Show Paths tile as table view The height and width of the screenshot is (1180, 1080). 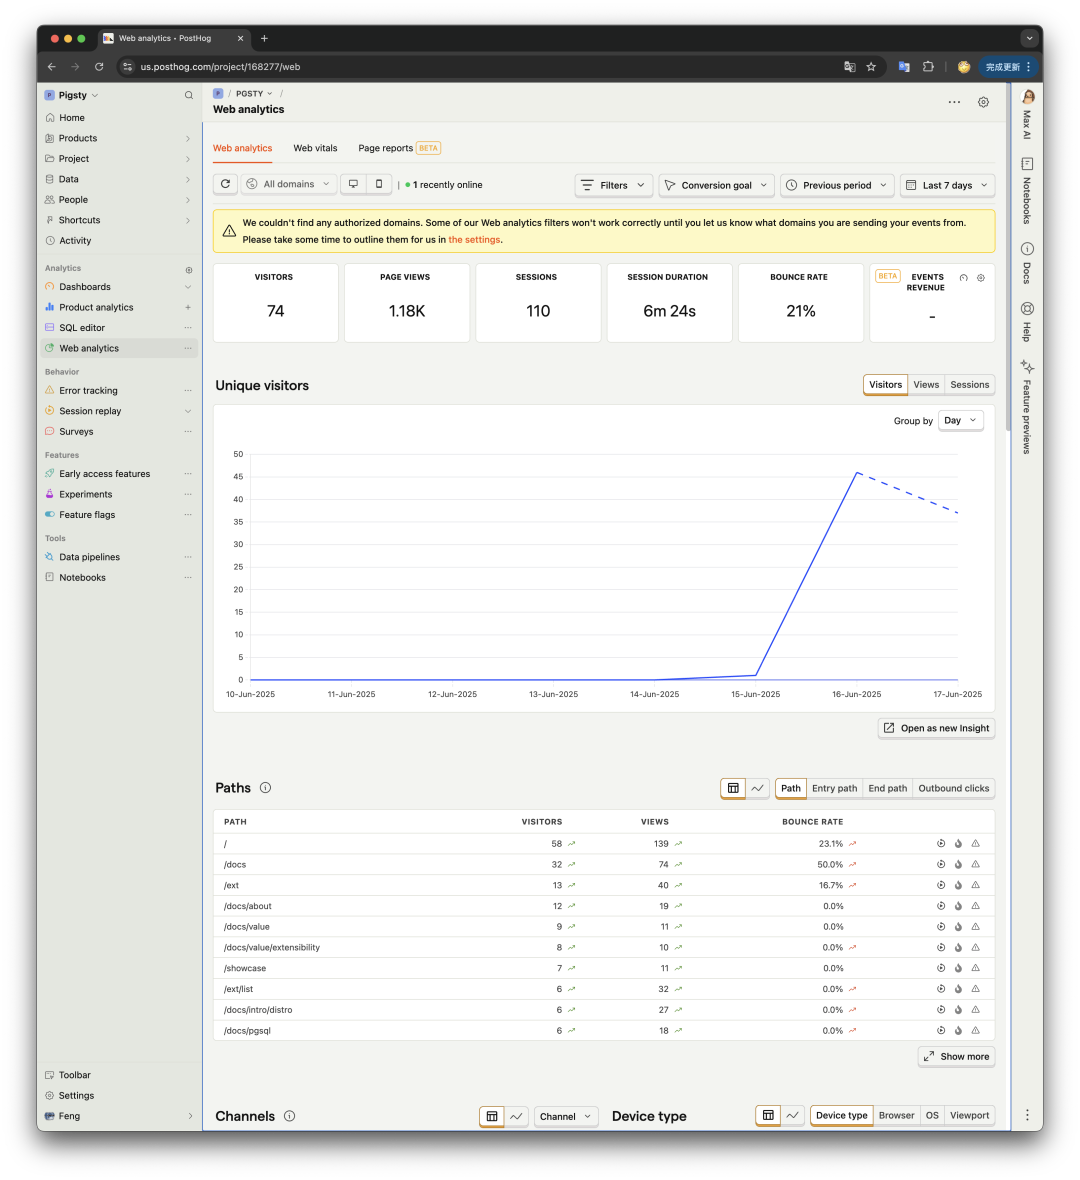coord(733,788)
